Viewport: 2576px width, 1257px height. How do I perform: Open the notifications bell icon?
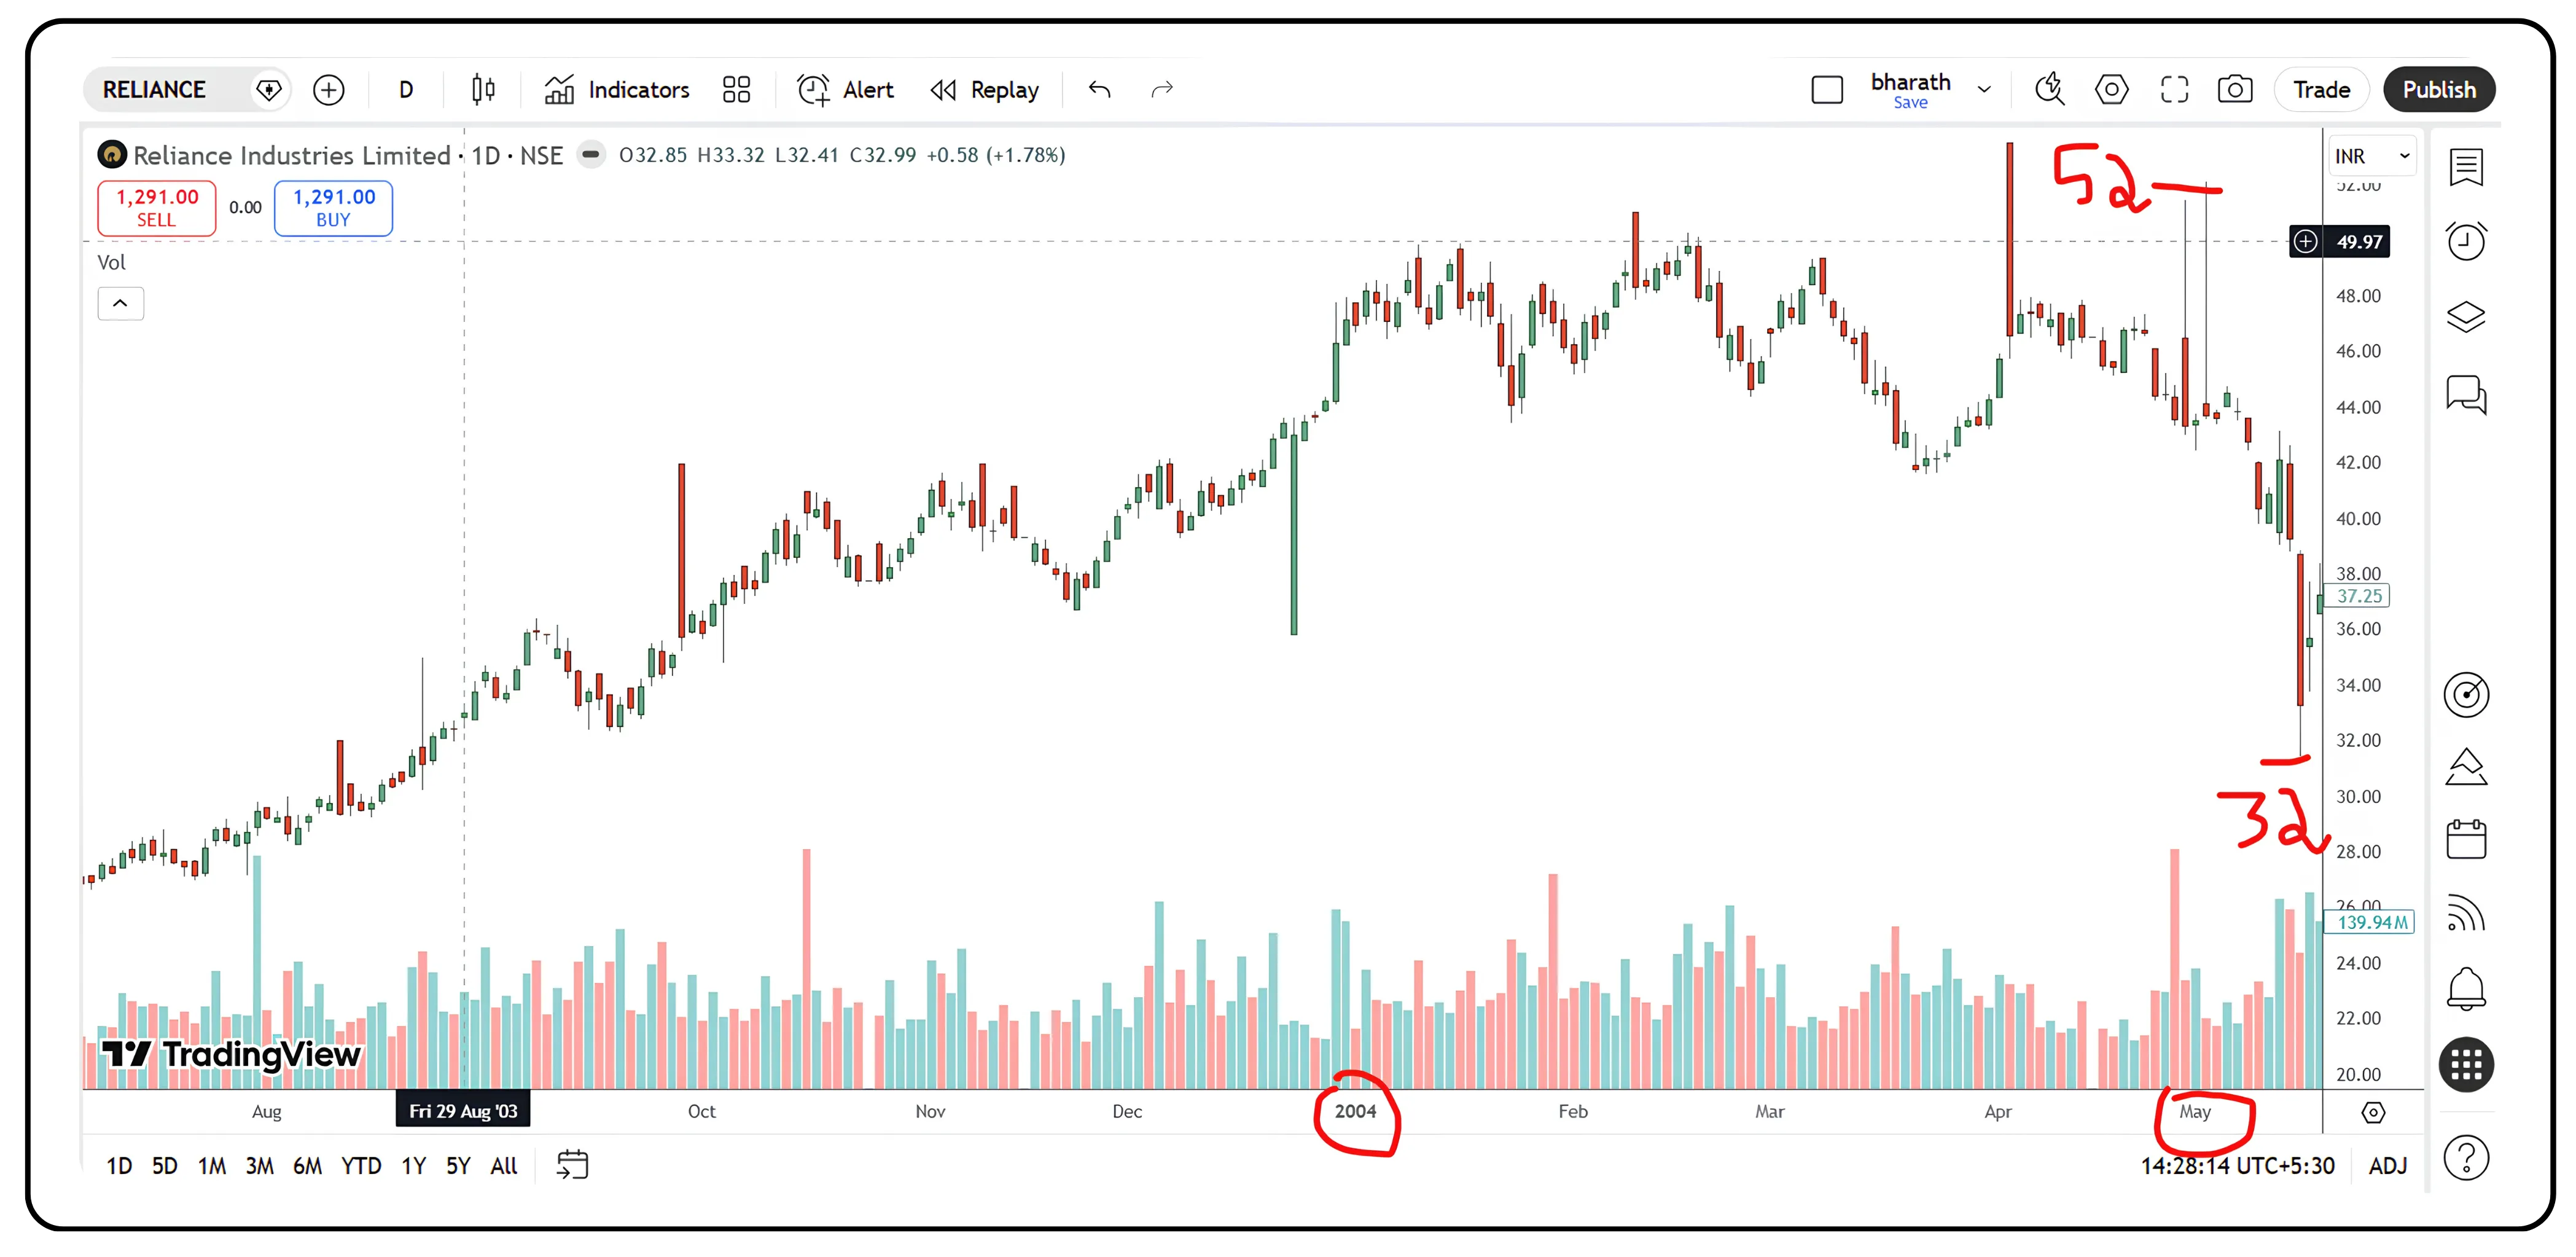click(2465, 989)
